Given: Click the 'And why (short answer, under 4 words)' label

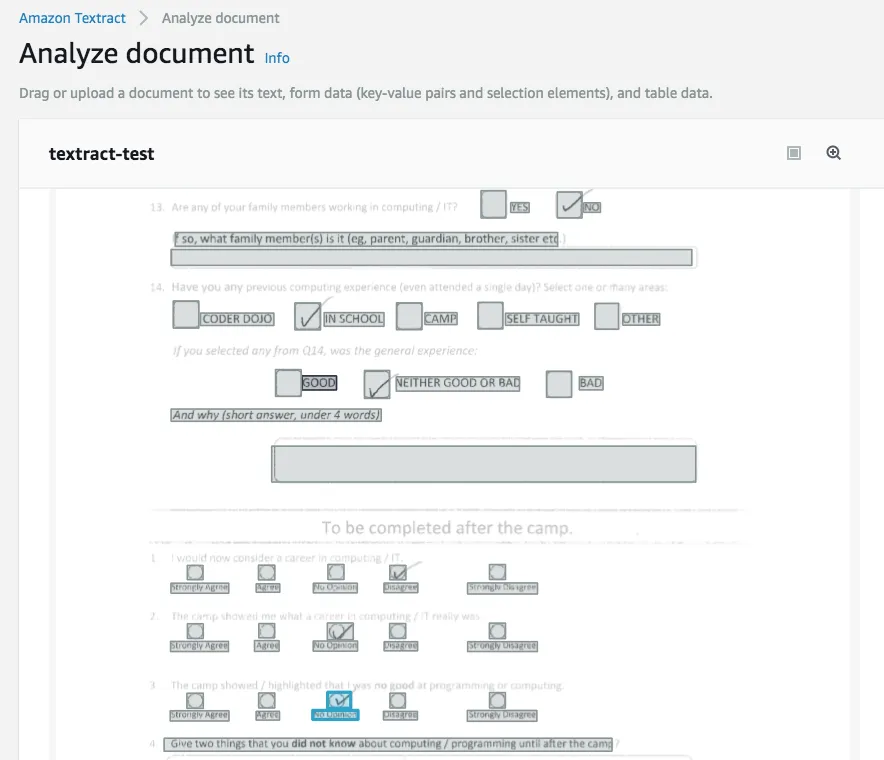Looking at the screenshot, I should tap(276, 415).
